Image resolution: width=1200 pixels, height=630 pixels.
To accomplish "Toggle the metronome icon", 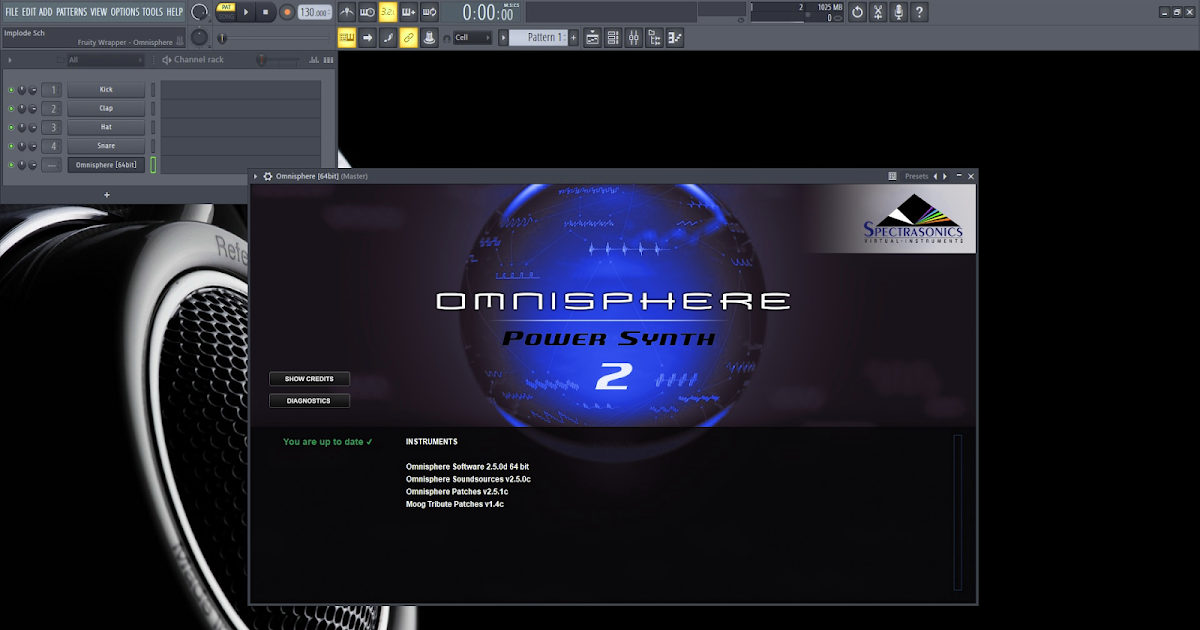I will tap(346, 12).
